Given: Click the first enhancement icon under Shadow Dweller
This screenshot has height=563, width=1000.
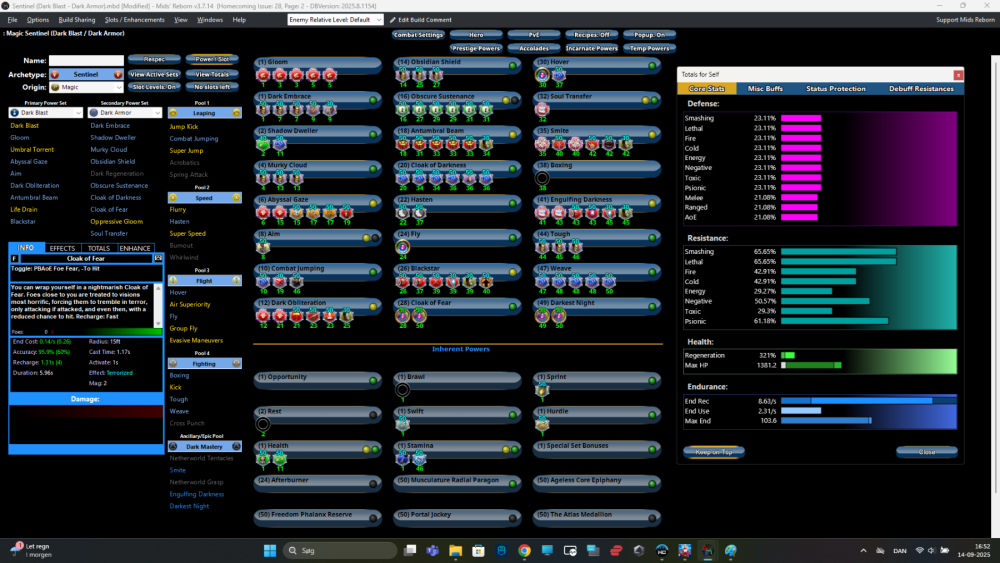Looking at the screenshot, I should pyautogui.click(x=263, y=143).
